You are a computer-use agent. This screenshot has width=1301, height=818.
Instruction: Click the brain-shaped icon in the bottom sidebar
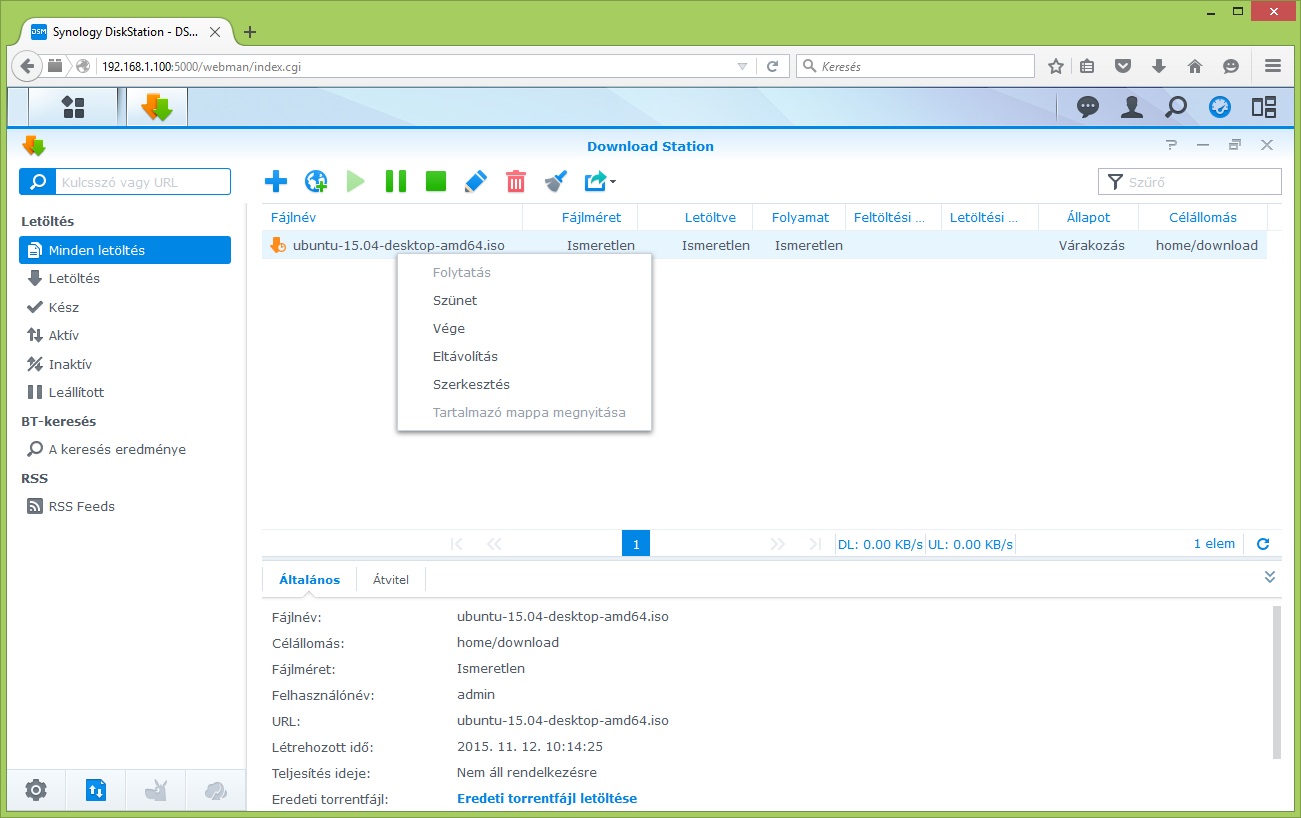click(215, 790)
